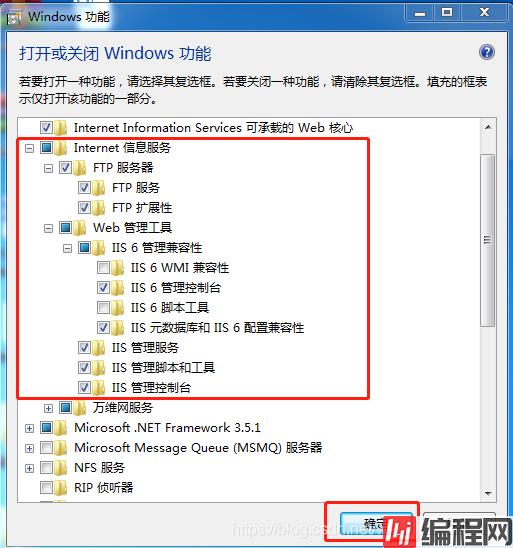Enable the IIS 6 WMI 兼容性 checkbox
This screenshot has height=548, width=513.
[x=103, y=268]
